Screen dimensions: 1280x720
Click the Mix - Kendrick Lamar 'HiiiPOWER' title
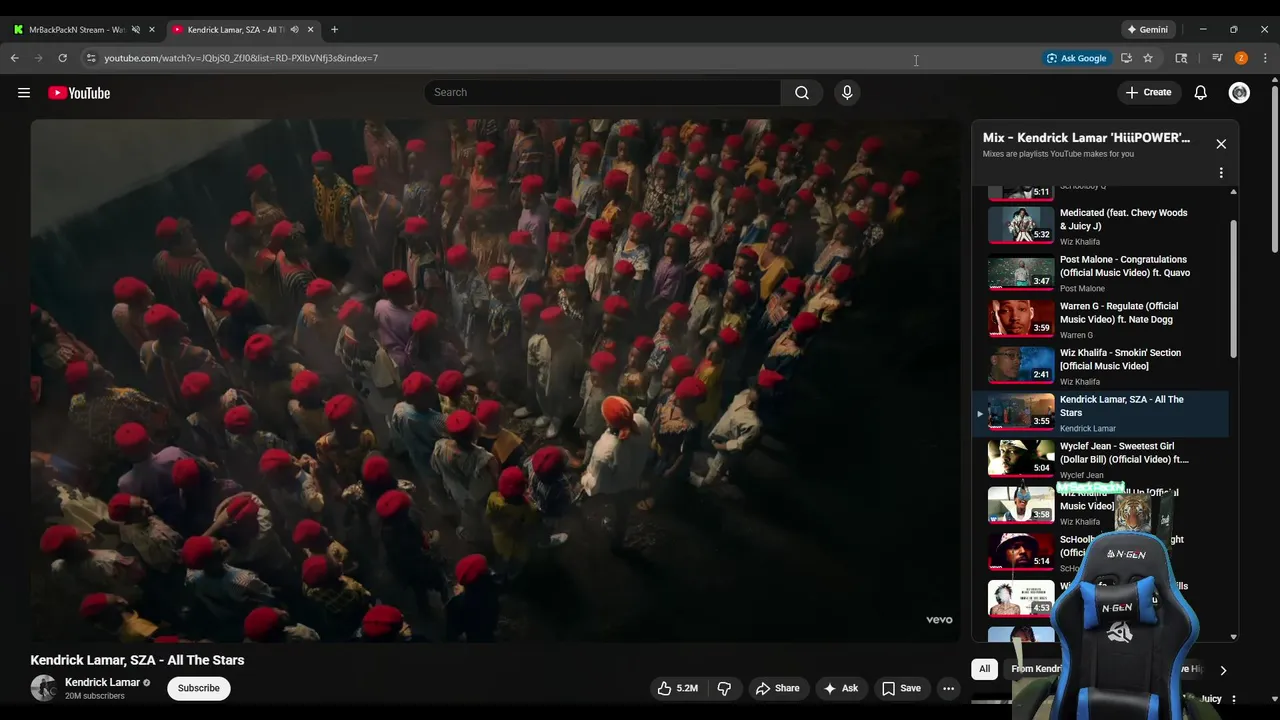tap(1086, 138)
